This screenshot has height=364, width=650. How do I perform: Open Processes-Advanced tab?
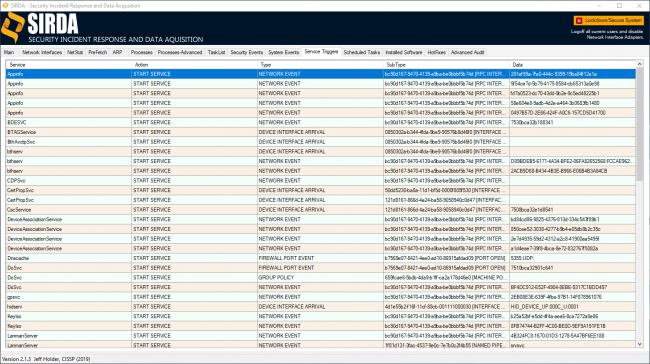tap(180, 52)
